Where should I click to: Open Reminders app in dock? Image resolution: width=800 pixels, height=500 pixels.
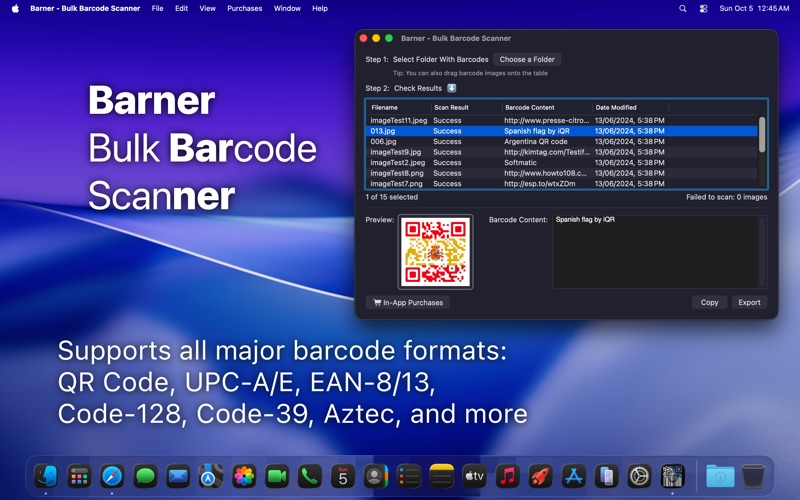pyautogui.click(x=409, y=477)
